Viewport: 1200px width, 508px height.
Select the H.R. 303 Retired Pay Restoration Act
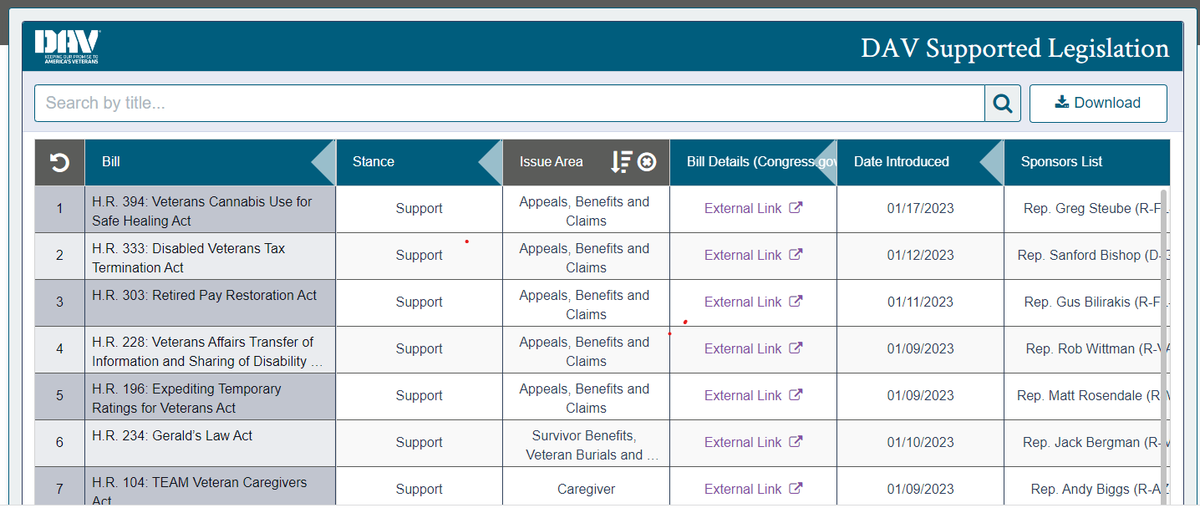coord(210,303)
